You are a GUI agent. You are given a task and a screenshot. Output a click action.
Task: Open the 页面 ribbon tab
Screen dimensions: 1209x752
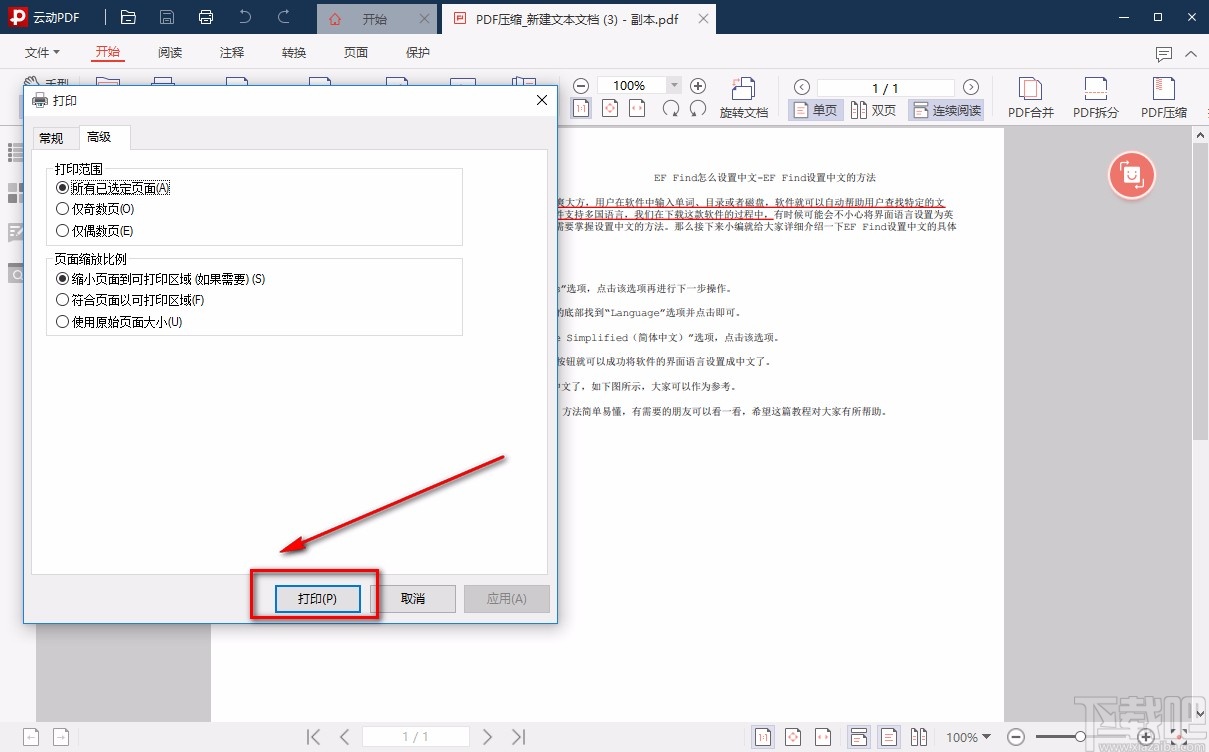pos(356,53)
